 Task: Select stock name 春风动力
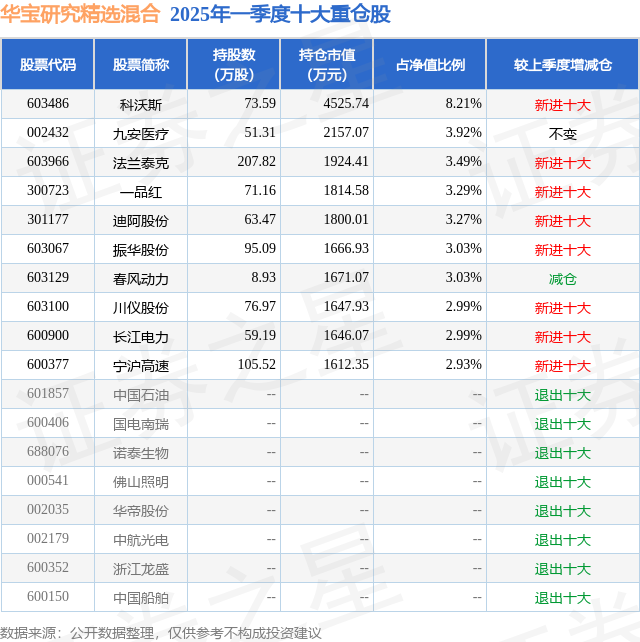[141, 280]
